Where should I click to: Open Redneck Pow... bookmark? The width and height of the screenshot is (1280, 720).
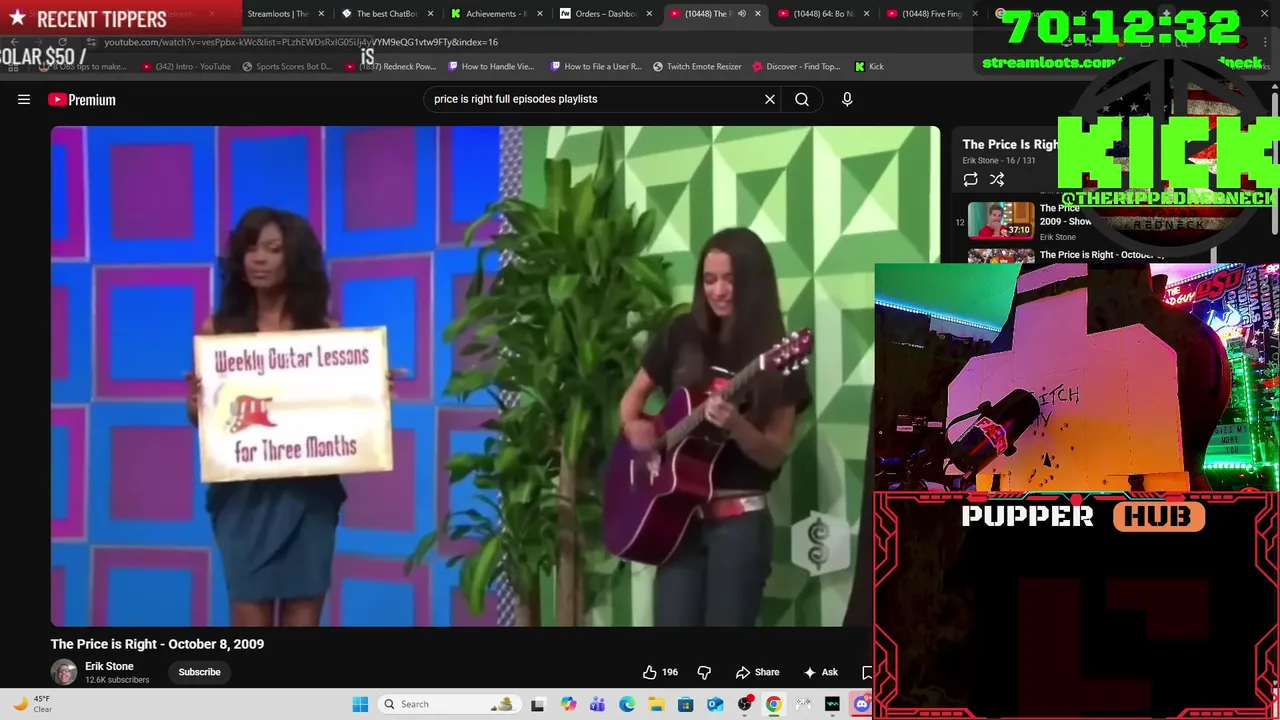[x=391, y=67]
